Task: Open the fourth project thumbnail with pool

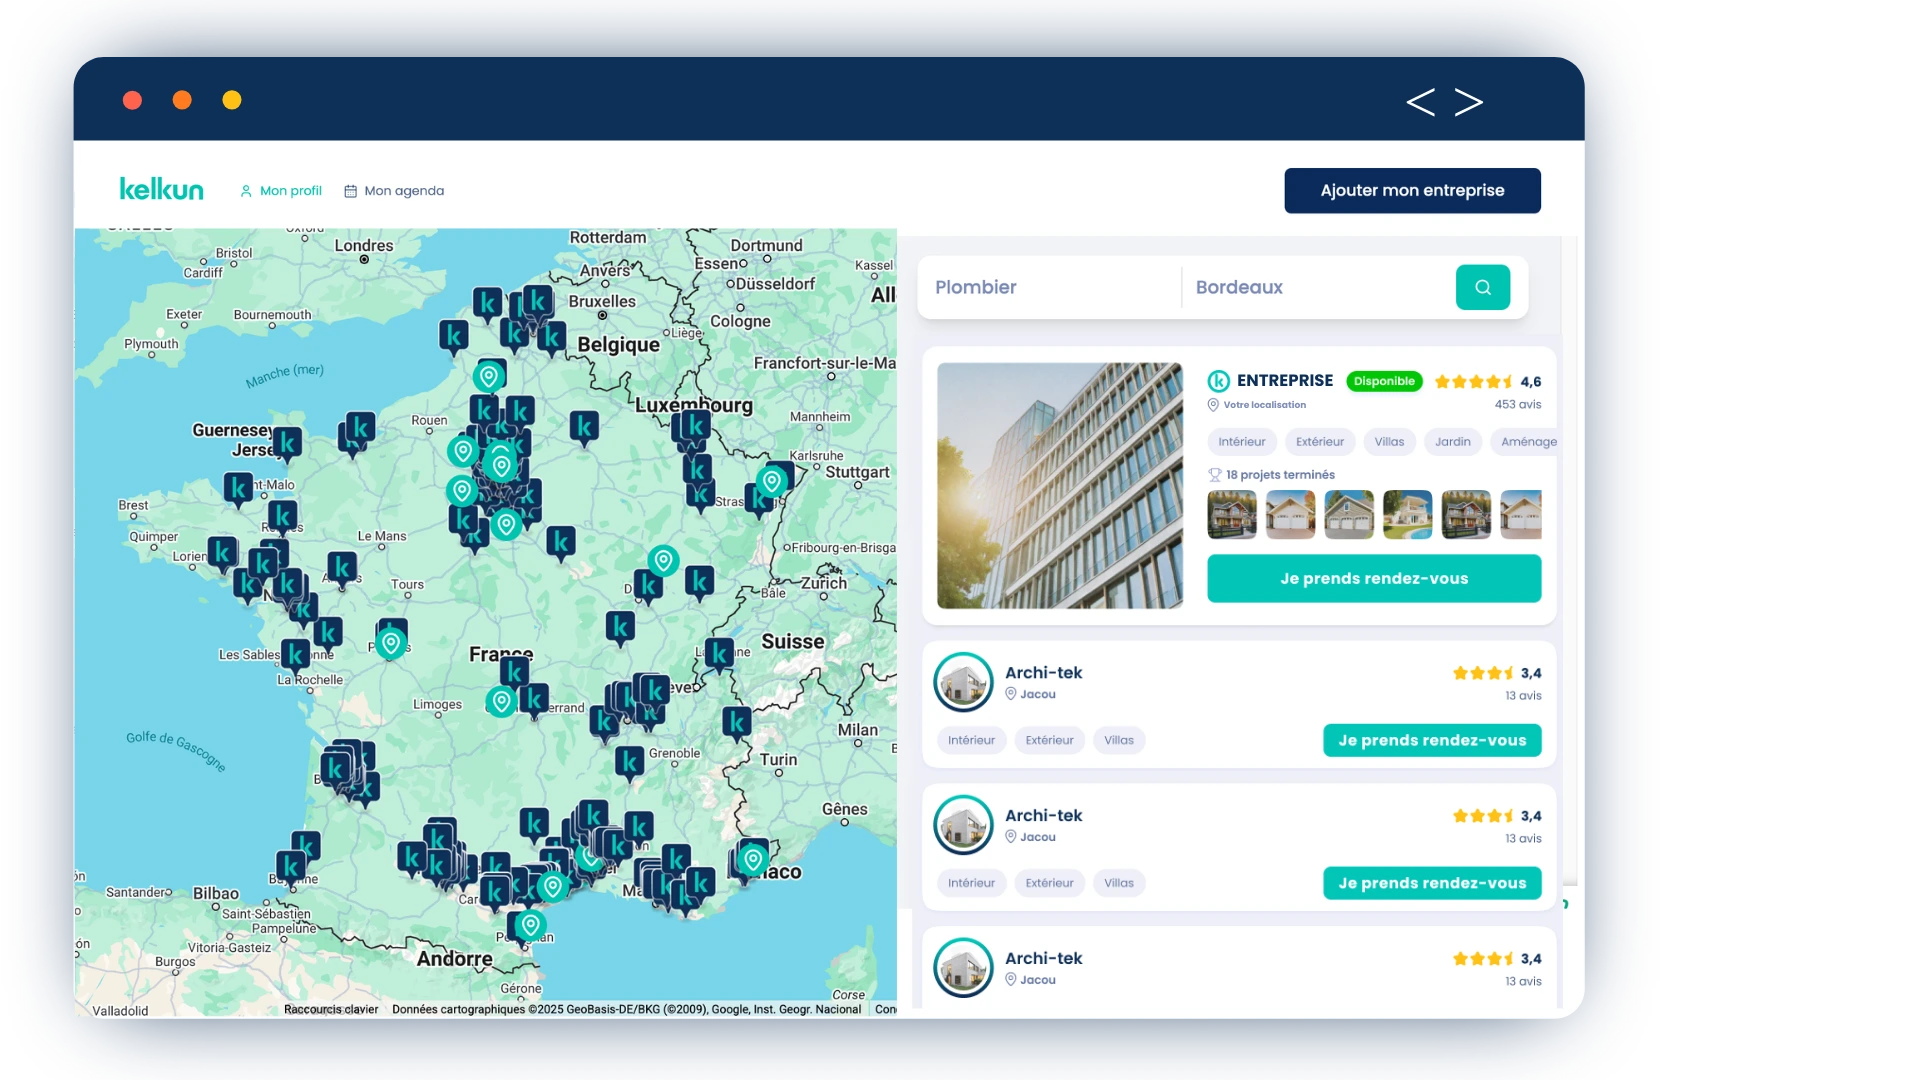Action: pyautogui.click(x=1407, y=515)
